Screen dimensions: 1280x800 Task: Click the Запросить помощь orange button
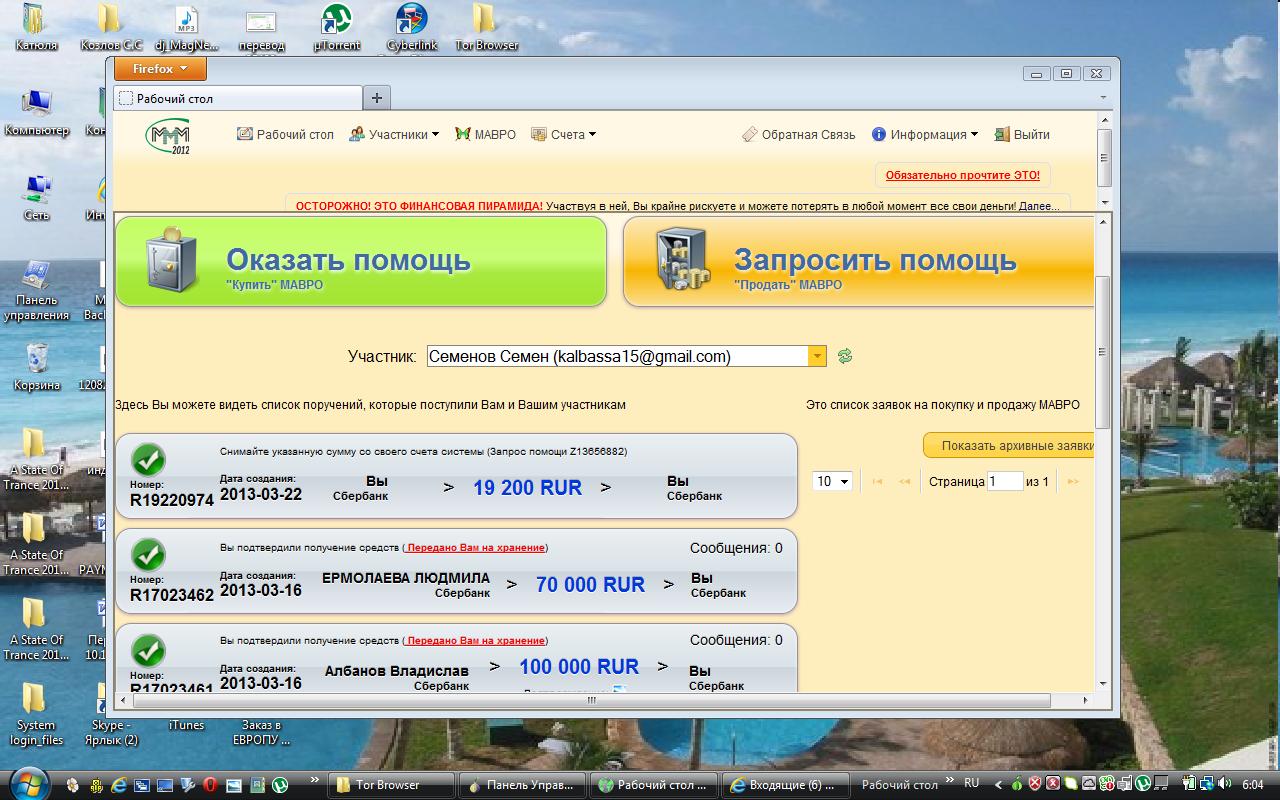pos(858,261)
